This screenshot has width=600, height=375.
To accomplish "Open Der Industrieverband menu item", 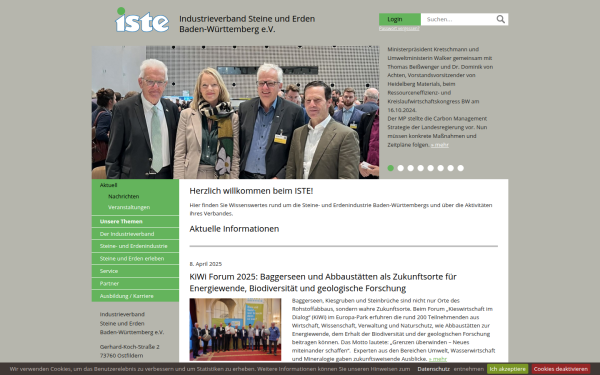I will pyautogui.click(x=135, y=234).
